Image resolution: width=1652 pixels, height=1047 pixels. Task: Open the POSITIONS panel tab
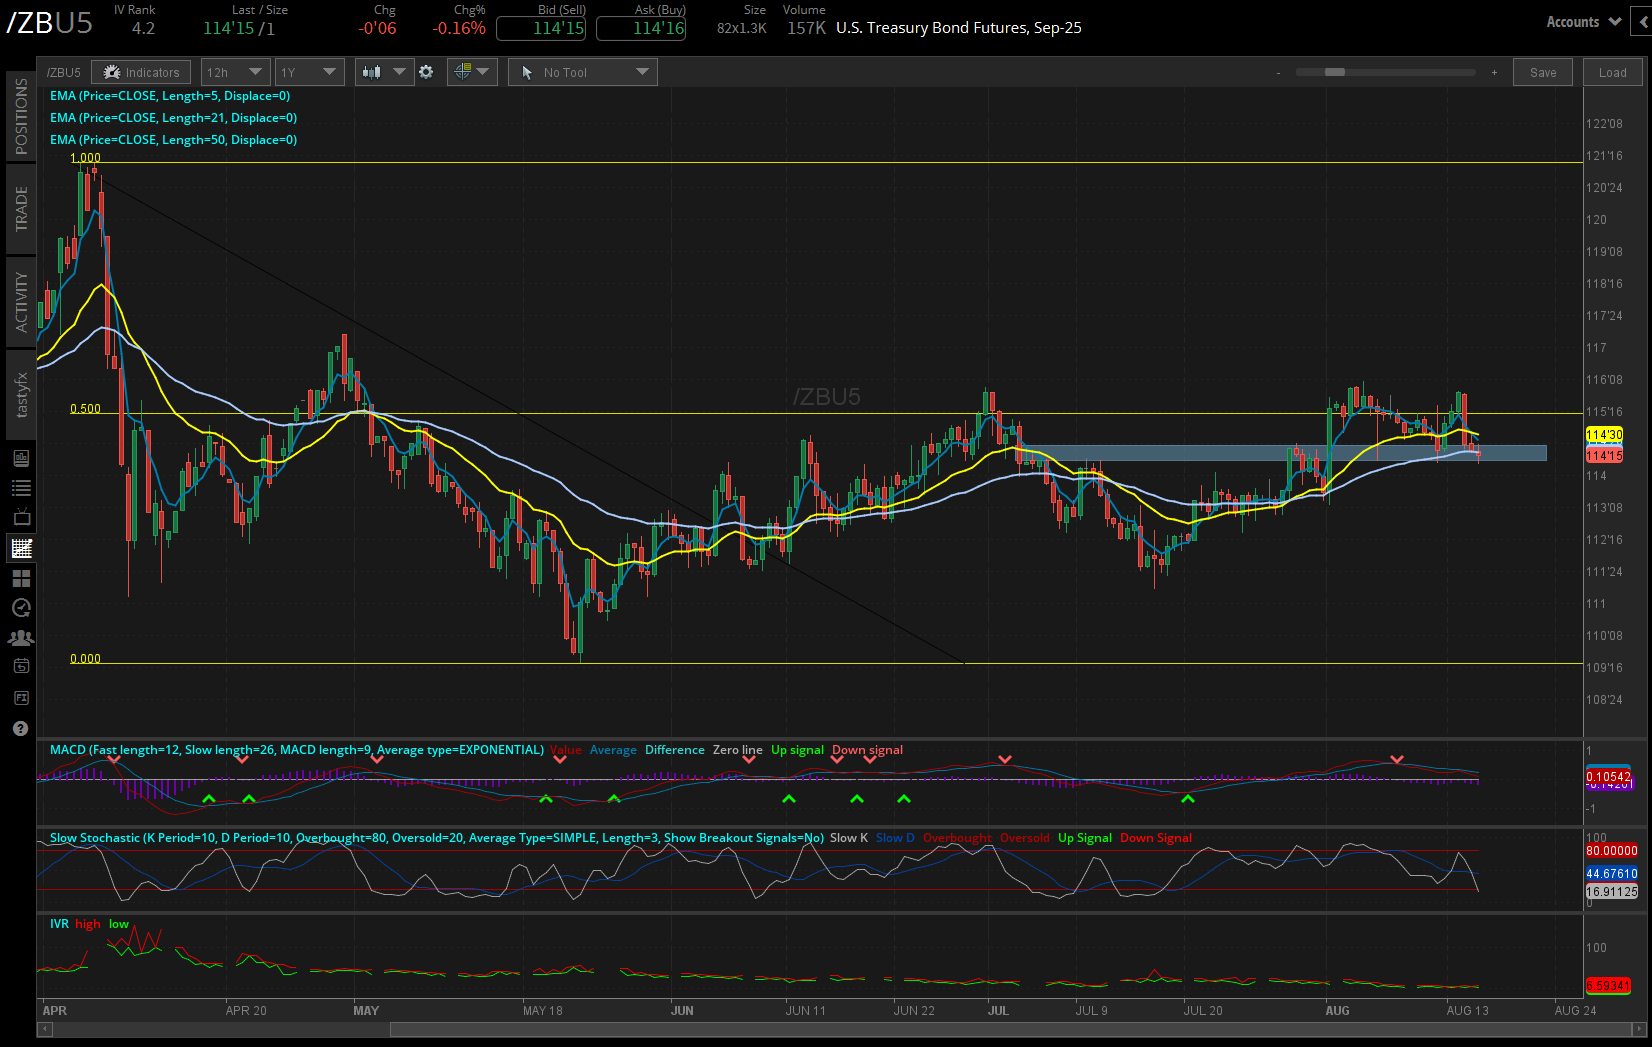20,117
